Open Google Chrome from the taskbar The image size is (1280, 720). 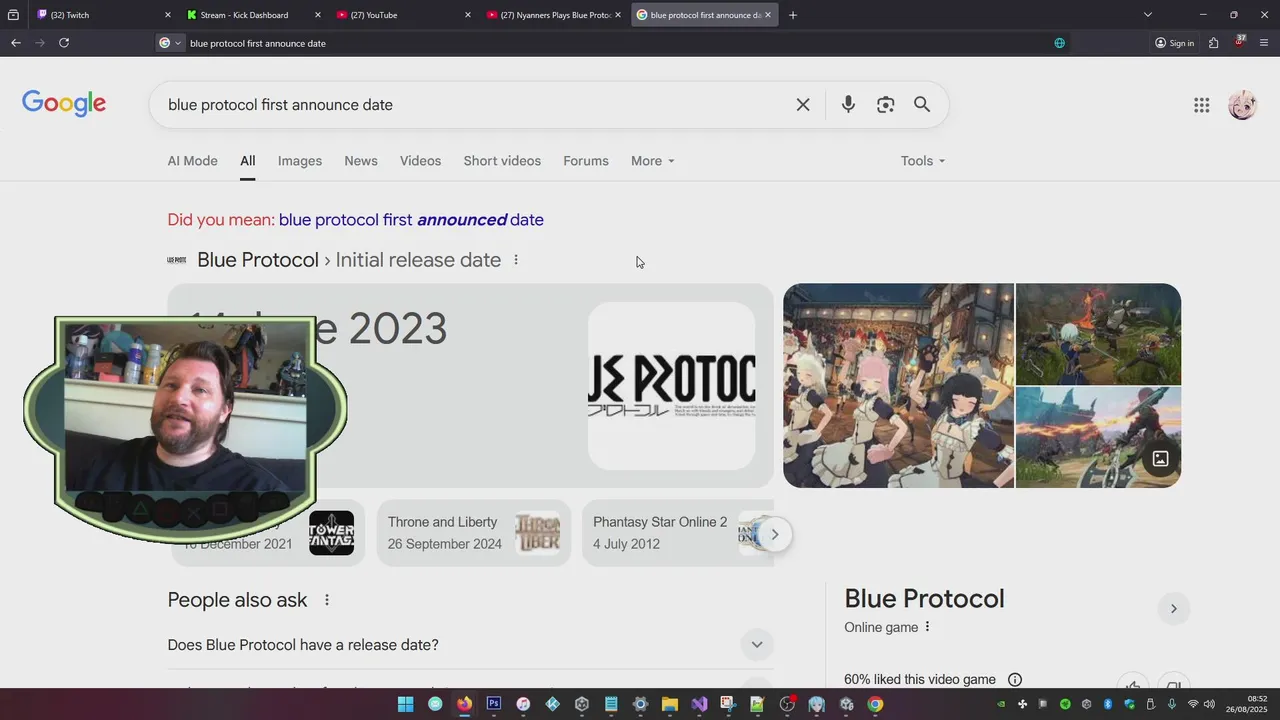(875, 704)
